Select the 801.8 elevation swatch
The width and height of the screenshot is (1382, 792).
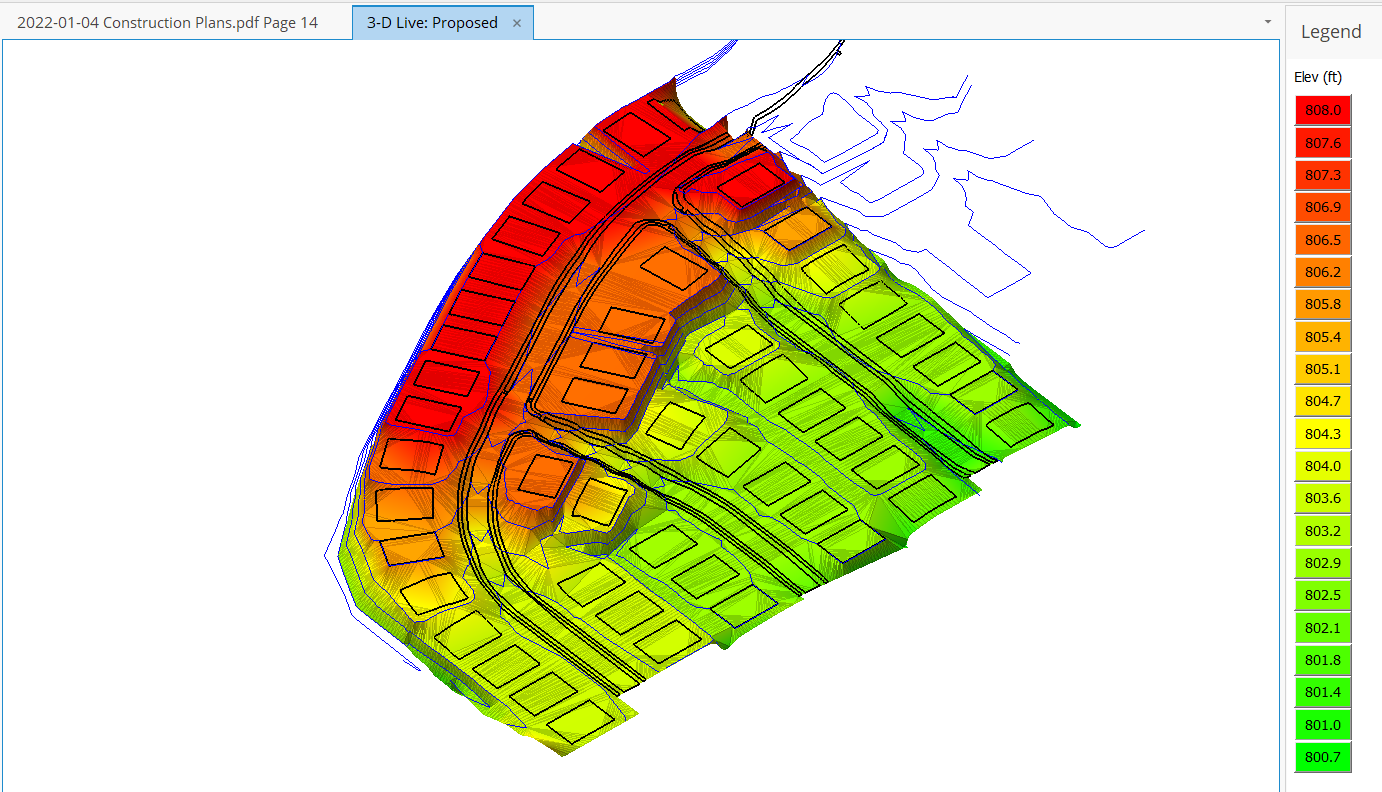pyautogui.click(x=1322, y=660)
